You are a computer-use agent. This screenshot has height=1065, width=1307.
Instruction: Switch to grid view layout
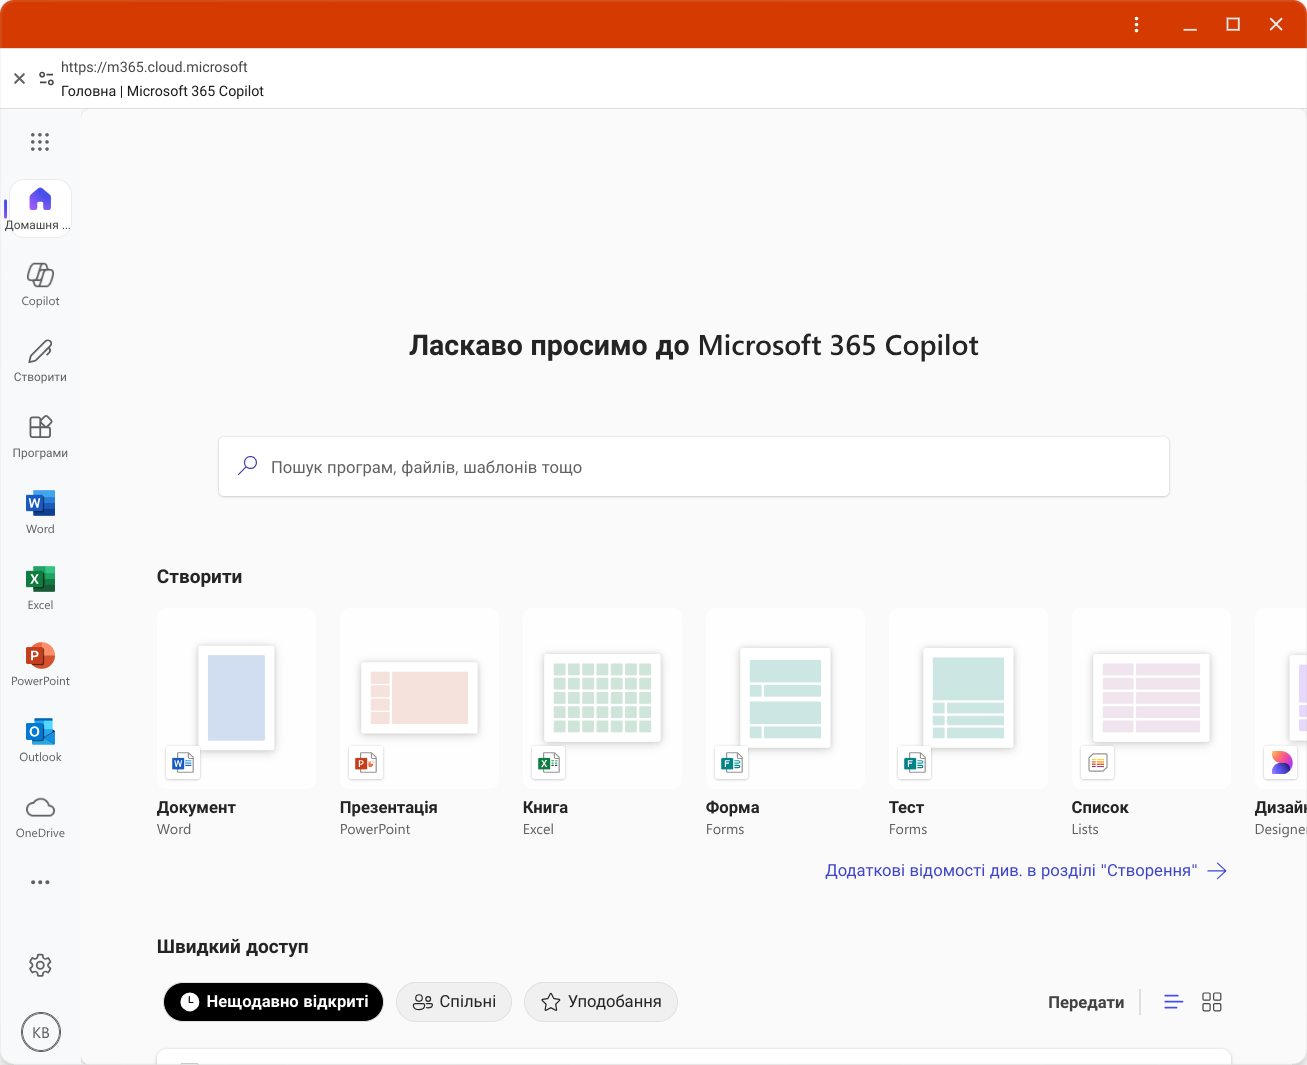[1212, 1002]
